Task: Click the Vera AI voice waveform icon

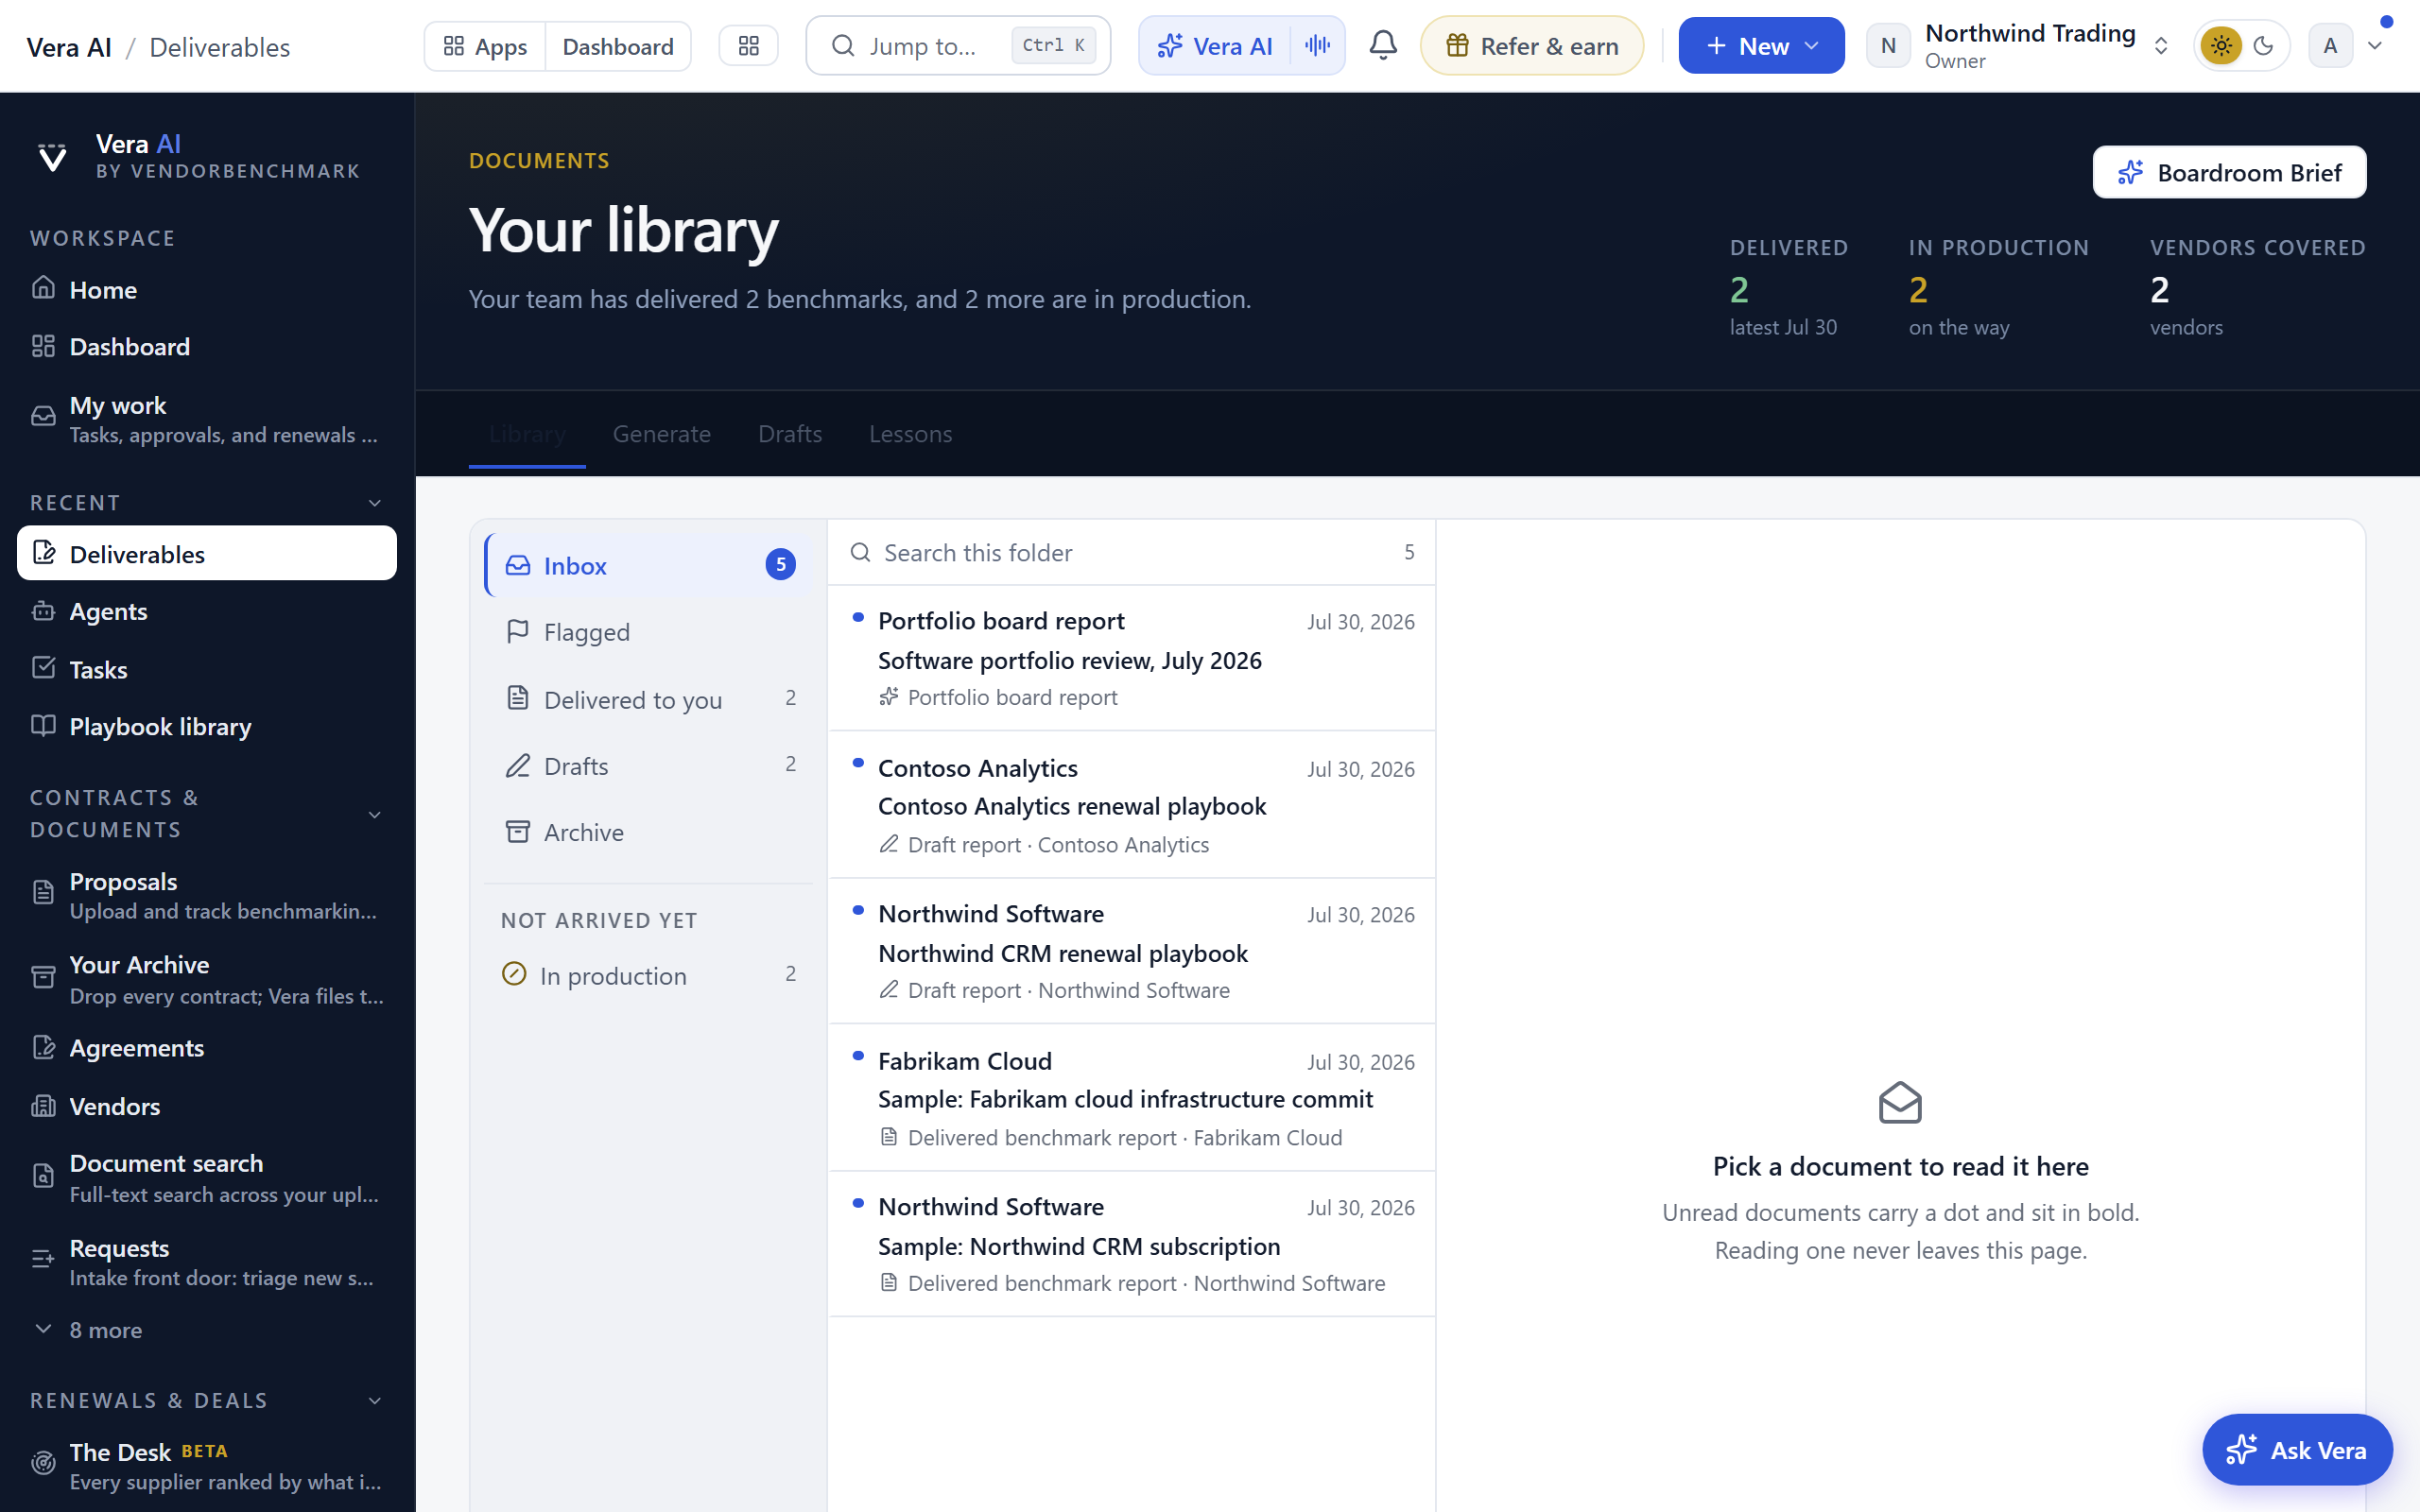Action: coord(1318,45)
